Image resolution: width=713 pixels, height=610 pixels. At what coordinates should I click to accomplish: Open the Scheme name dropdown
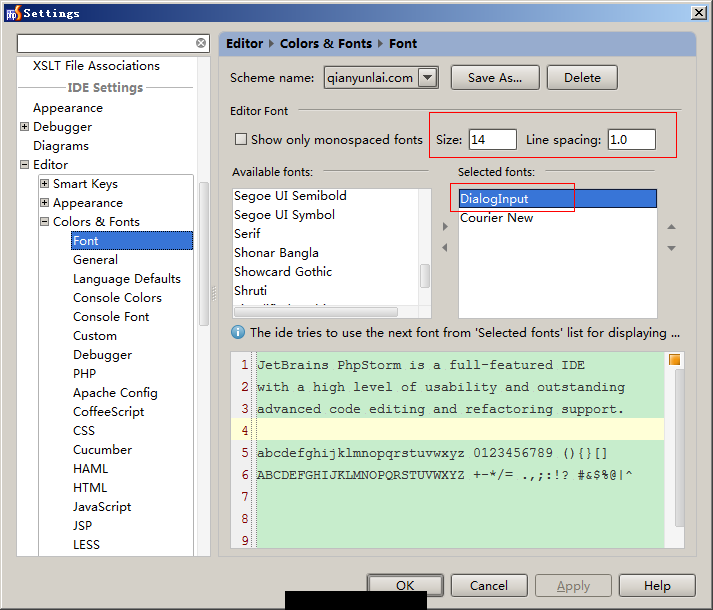coord(427,77)
